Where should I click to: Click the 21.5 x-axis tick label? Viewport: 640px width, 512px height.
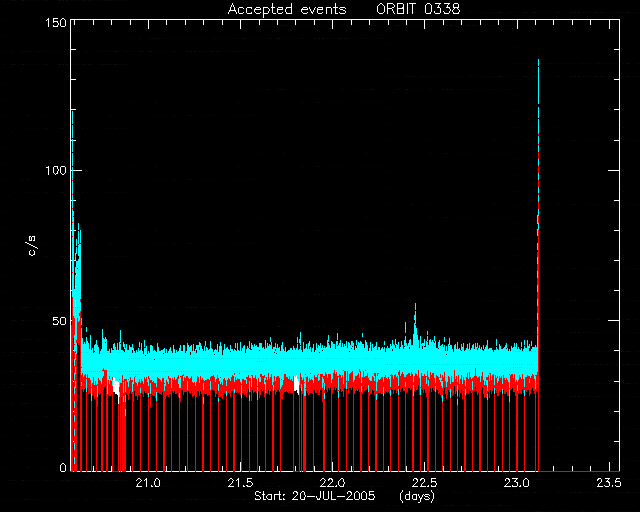(240, 483)
